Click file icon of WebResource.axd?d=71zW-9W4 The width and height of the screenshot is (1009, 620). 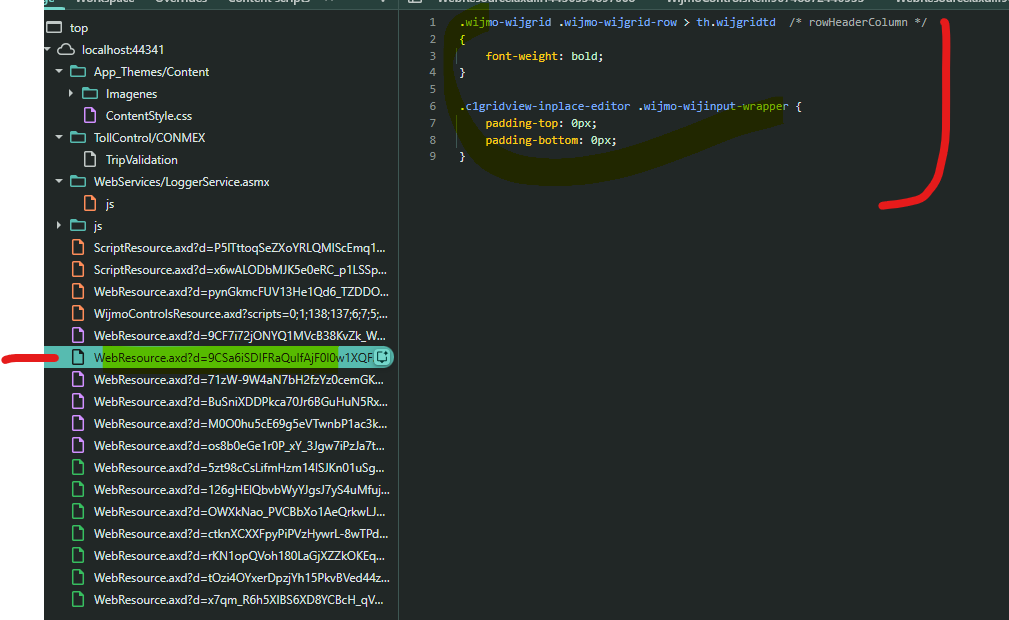pos(78,379)
